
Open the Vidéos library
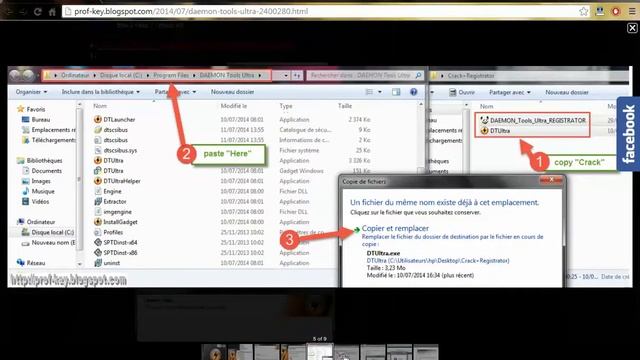35,202
